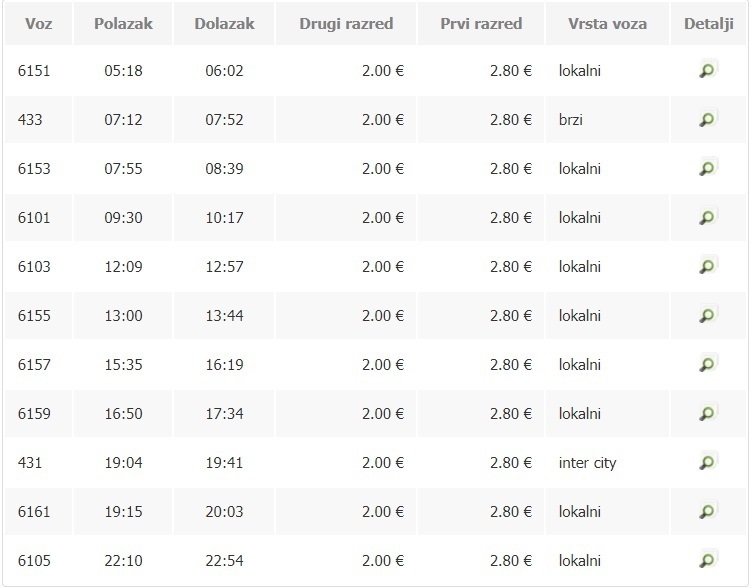This screenshot has height=588, width=751.
Task: Open details of train 6105
Action: click(x=708, y=560)
